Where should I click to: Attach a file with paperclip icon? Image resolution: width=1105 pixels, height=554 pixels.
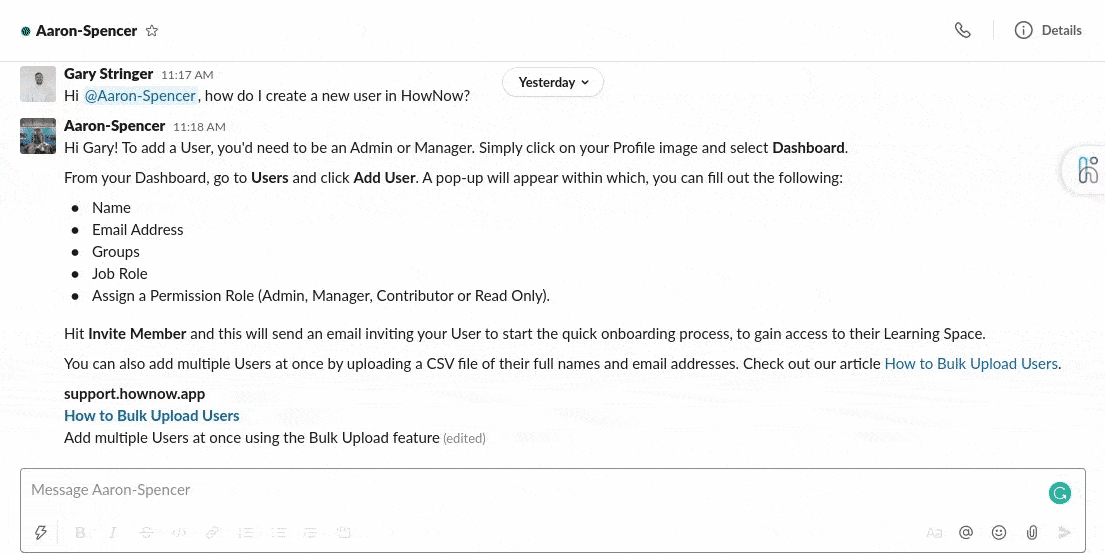coord(1032,533)
